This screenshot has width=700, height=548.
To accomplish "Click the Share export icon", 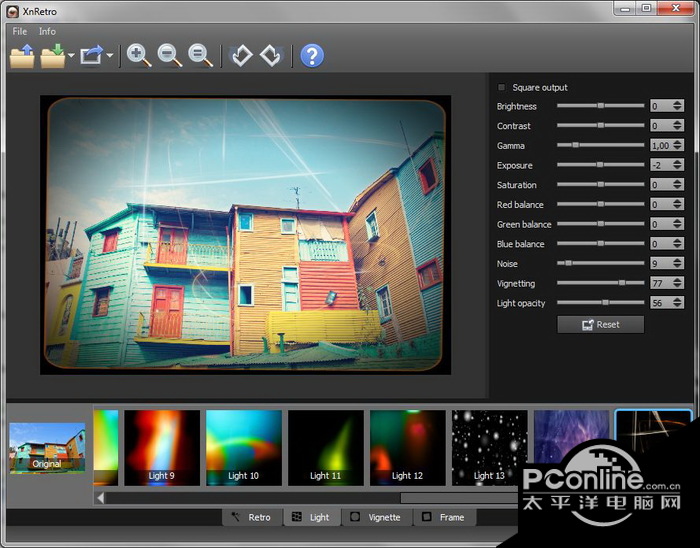I will (x=92, y=56).
